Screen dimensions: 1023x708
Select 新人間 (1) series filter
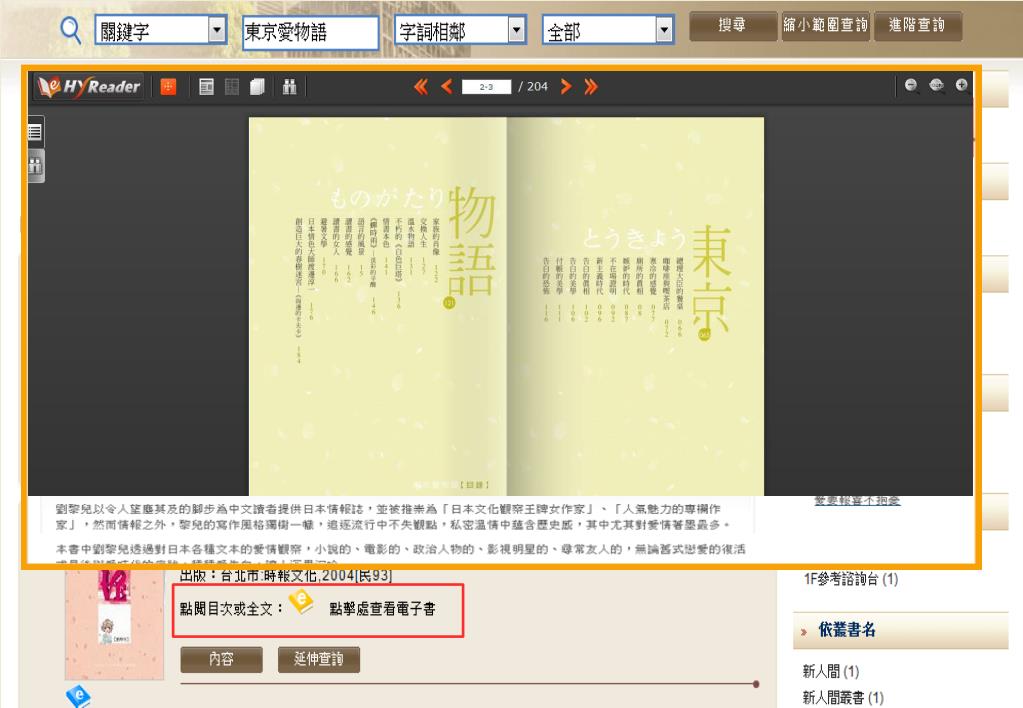(831, 671)
